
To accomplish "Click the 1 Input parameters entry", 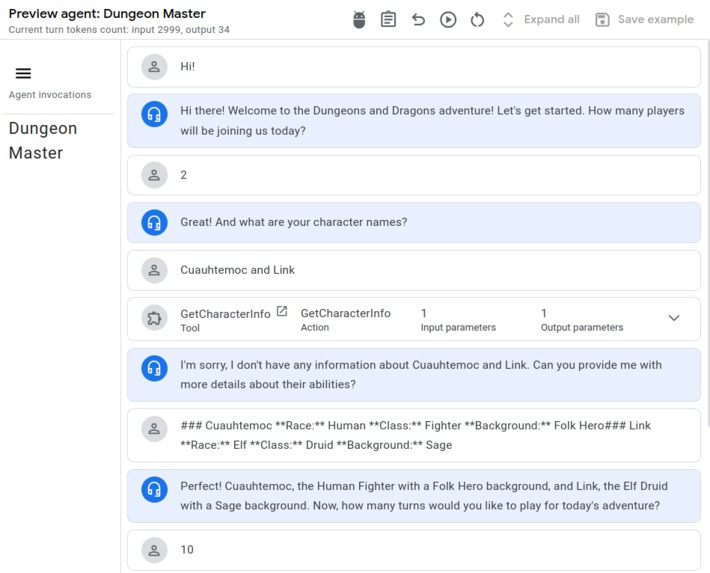I will (x=458, y=319).
